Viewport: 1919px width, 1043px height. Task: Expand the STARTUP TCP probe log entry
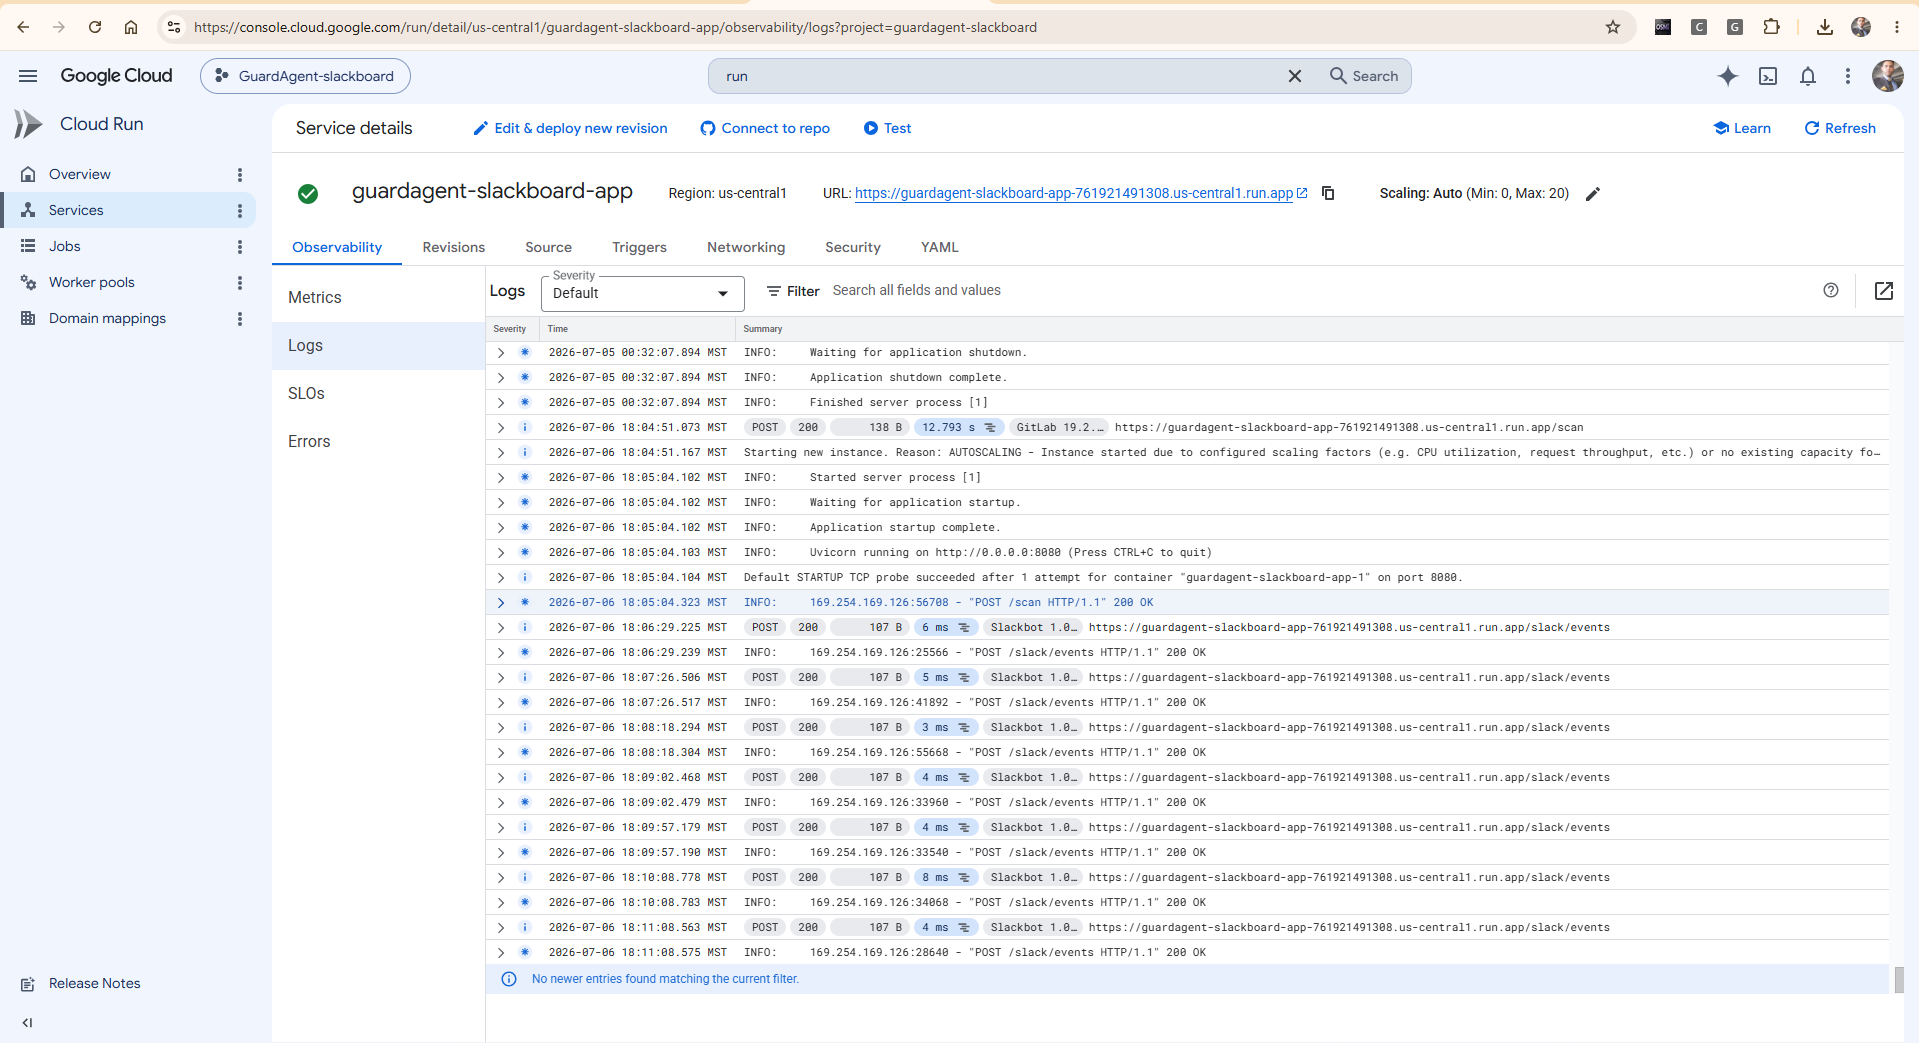click(x=501, y=577)
